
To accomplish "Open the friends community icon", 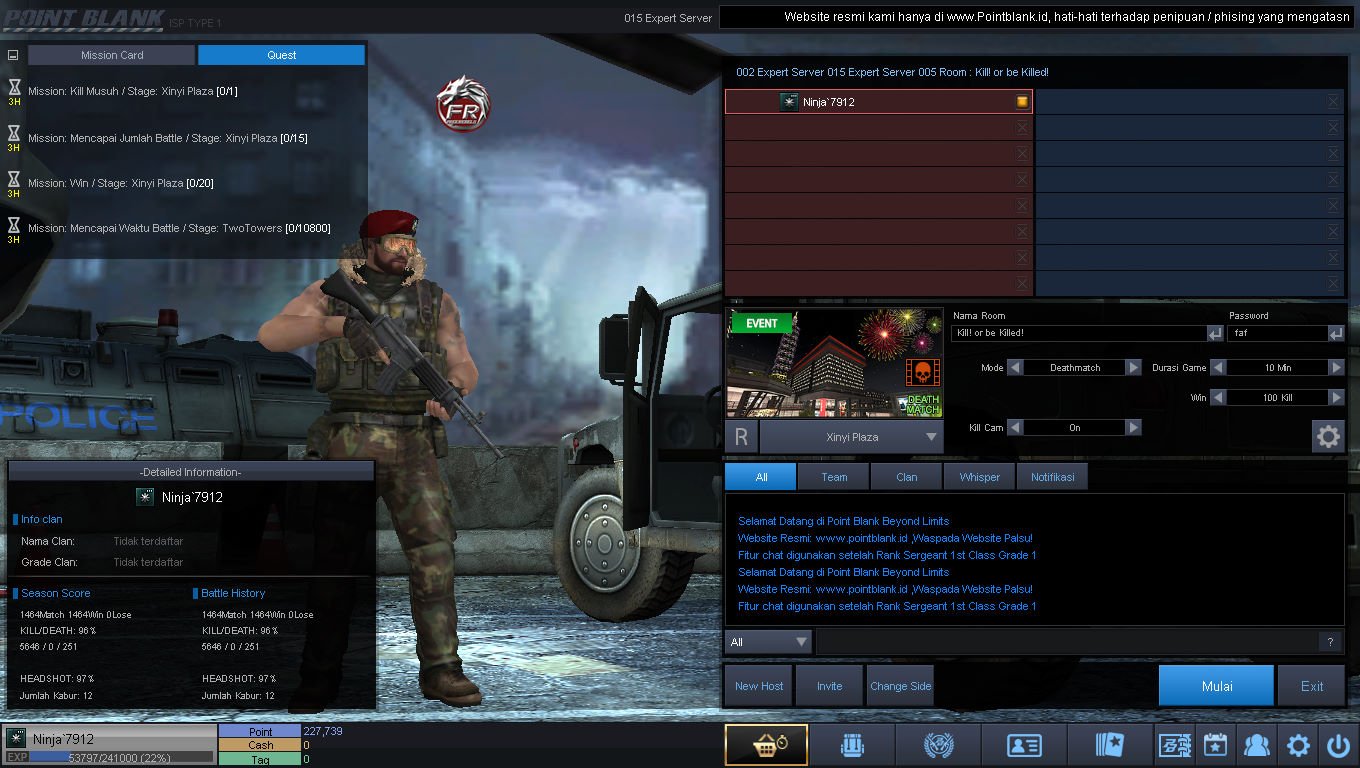I will tap(1256, 745).
